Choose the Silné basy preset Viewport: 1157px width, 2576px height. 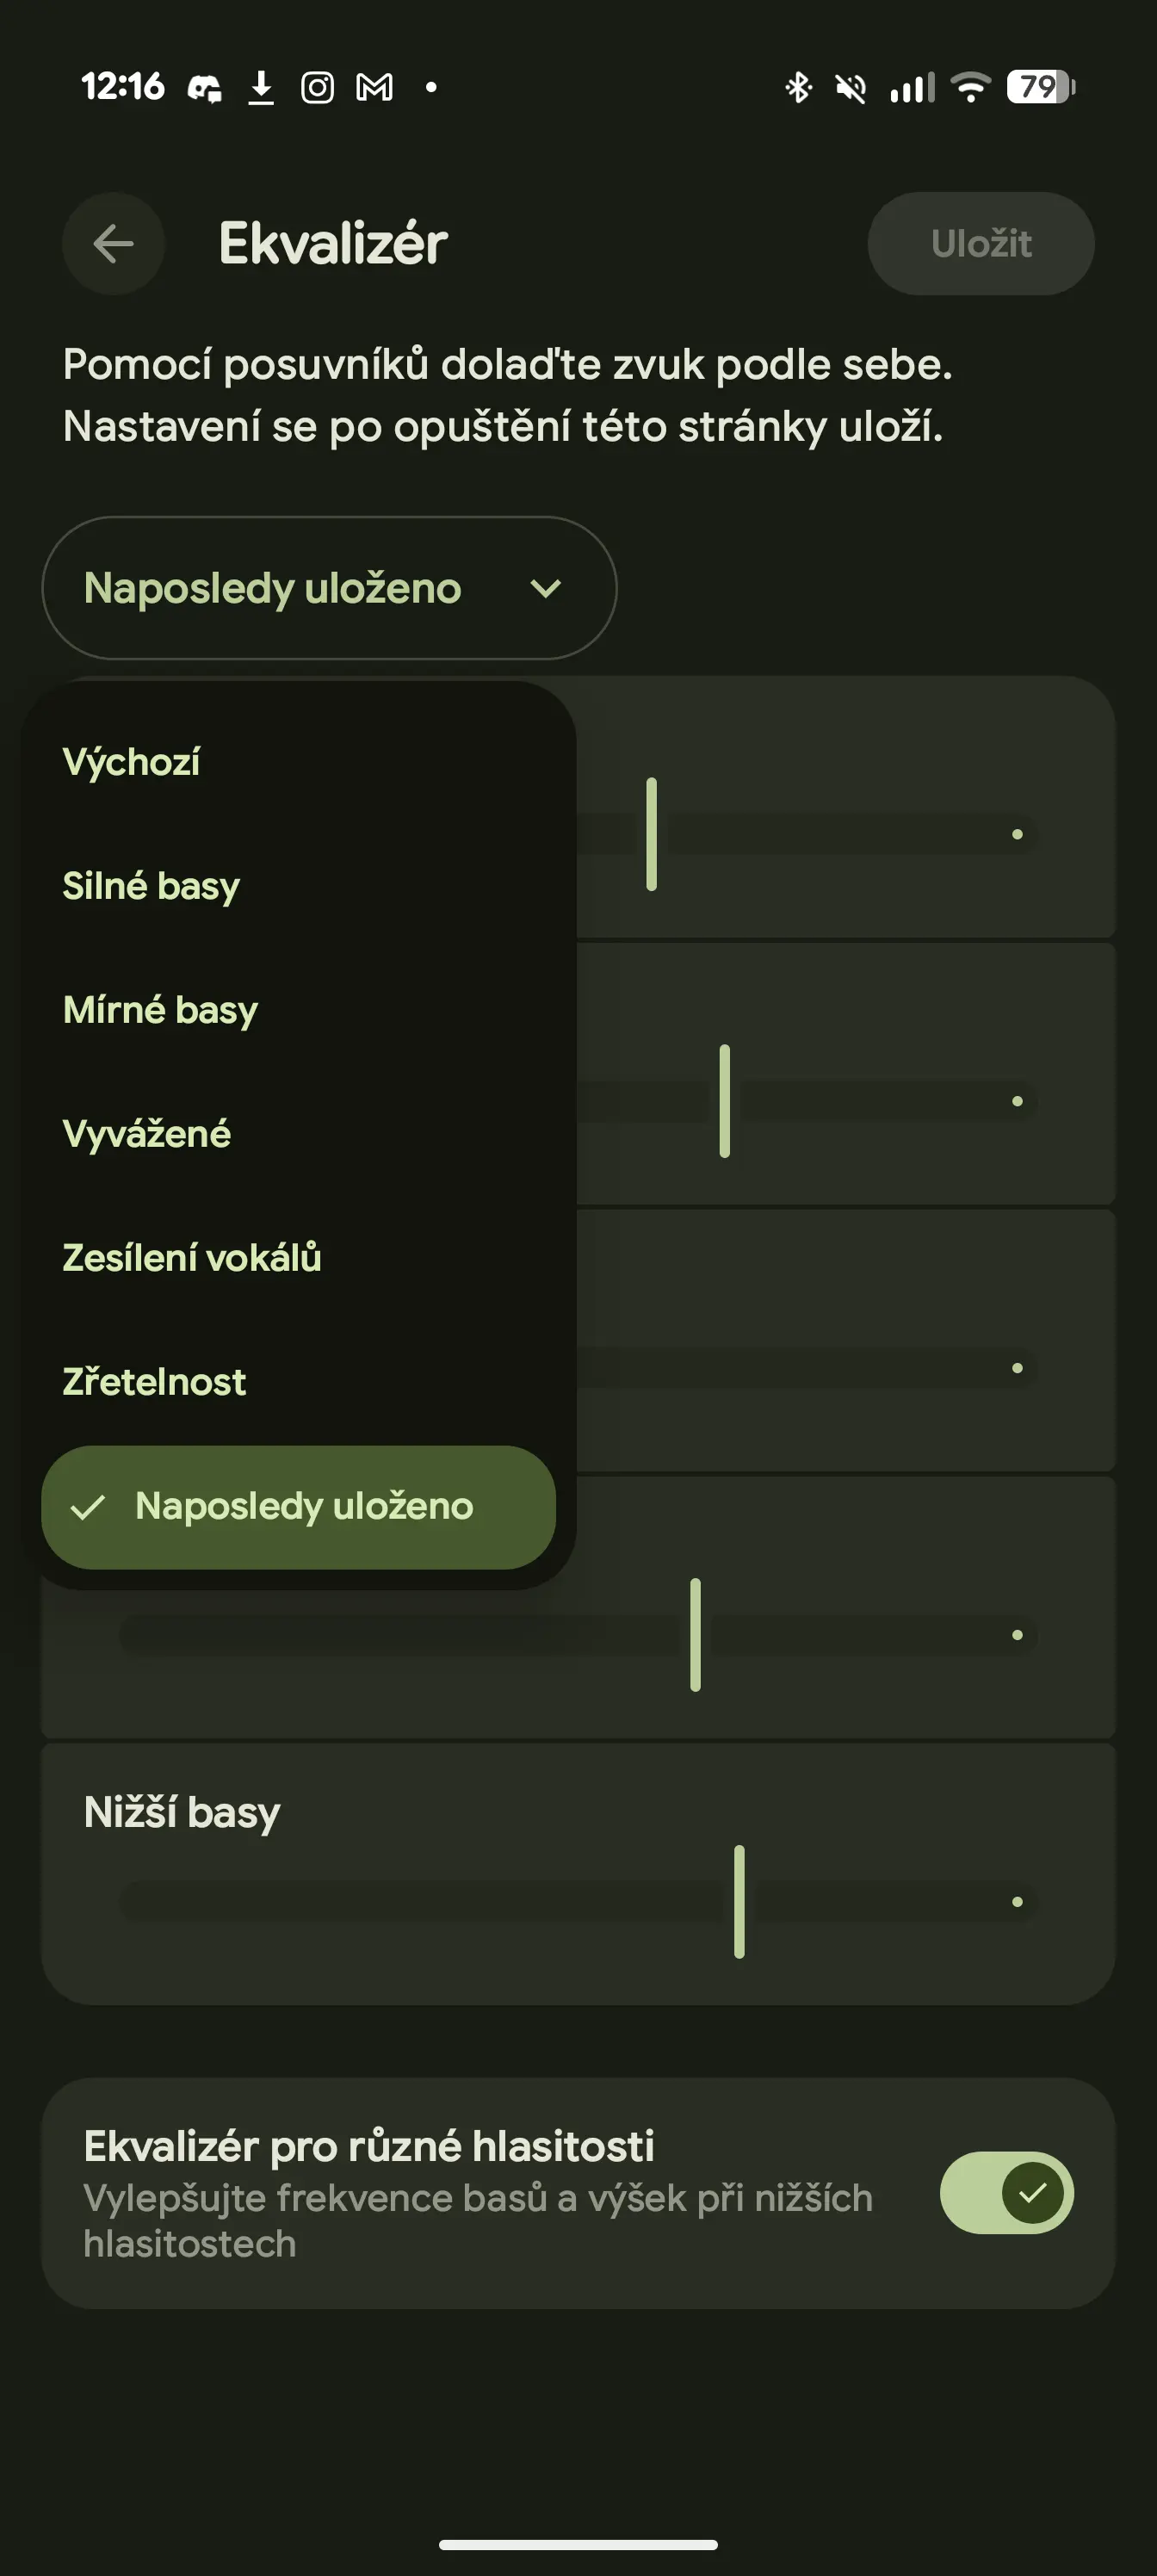pos(152,886)
